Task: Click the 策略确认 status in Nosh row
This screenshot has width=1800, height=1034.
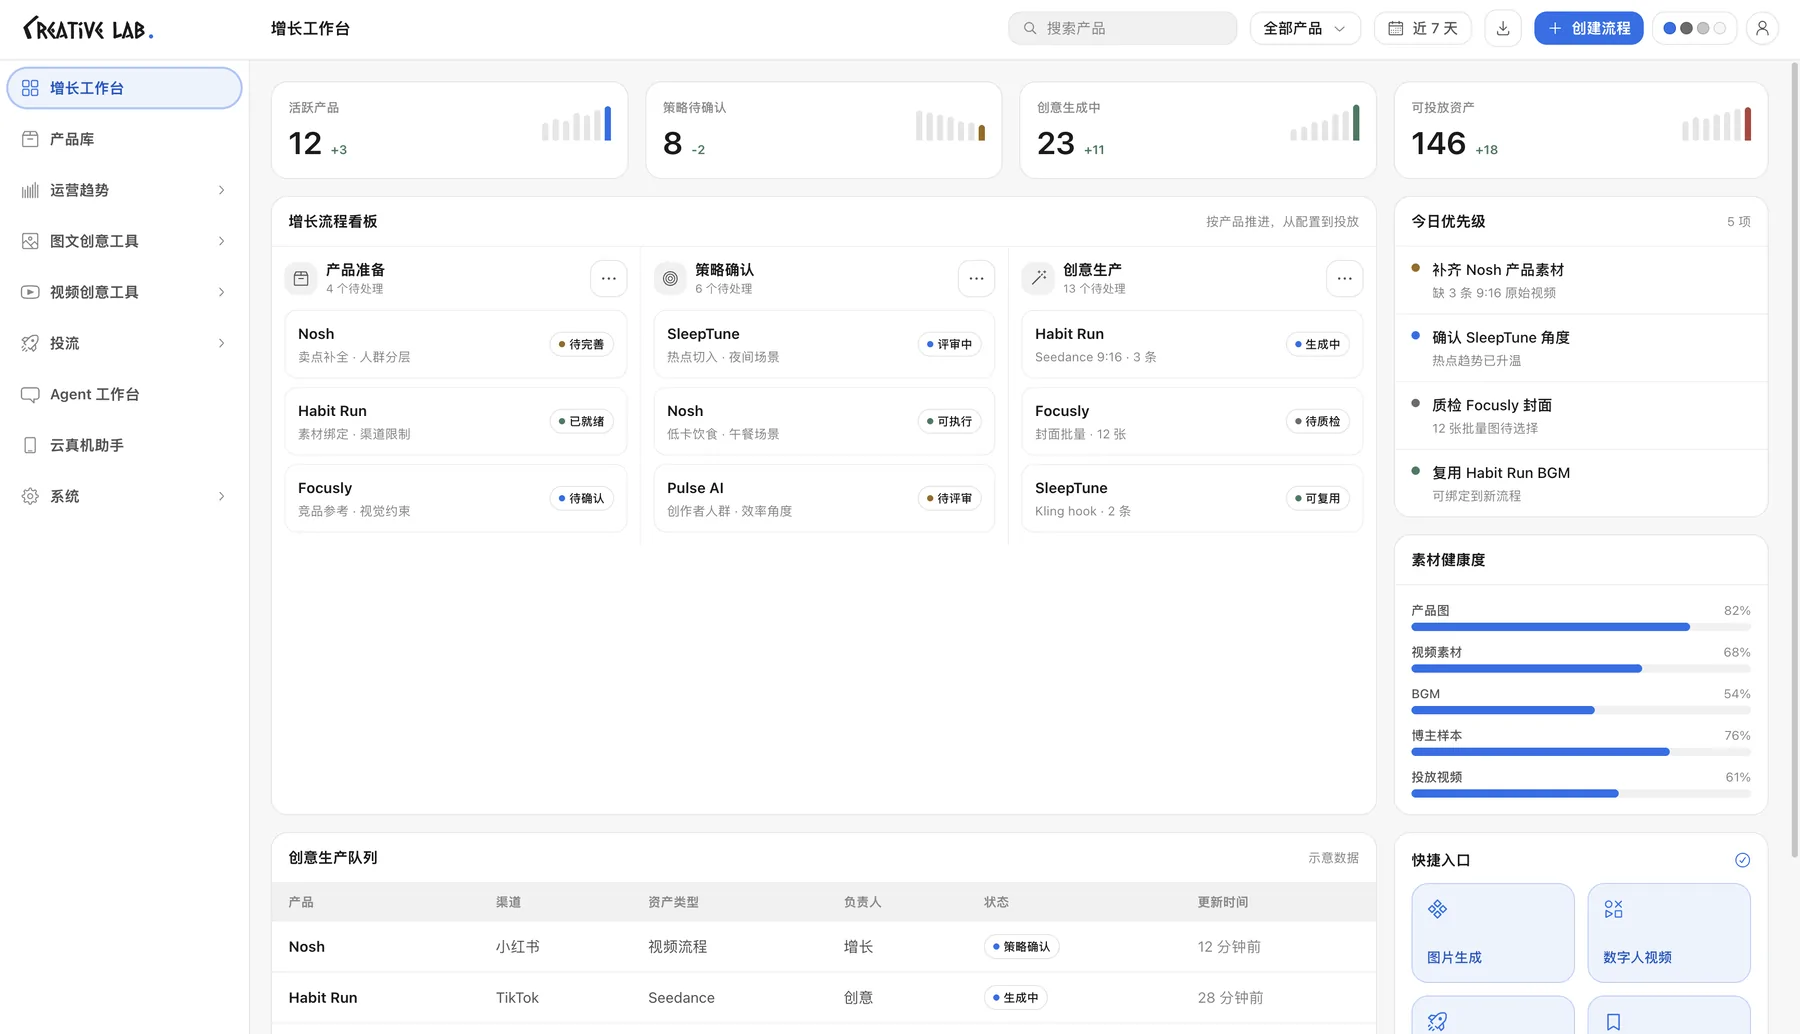Action: 1021,947
